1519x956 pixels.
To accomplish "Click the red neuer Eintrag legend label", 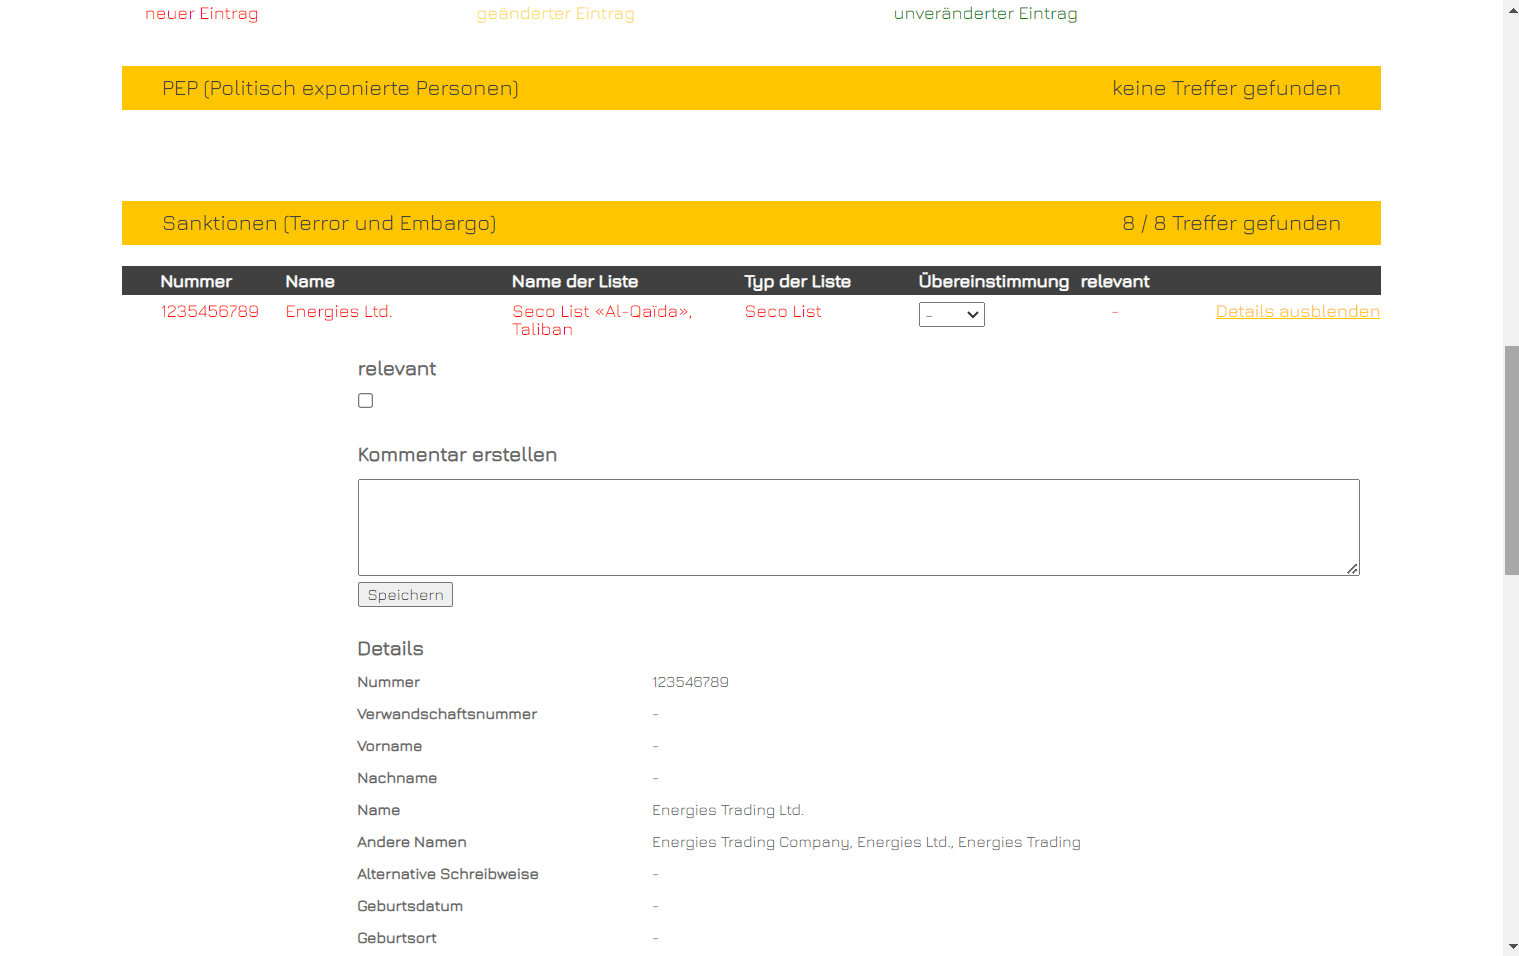I will tap(201, 14).
